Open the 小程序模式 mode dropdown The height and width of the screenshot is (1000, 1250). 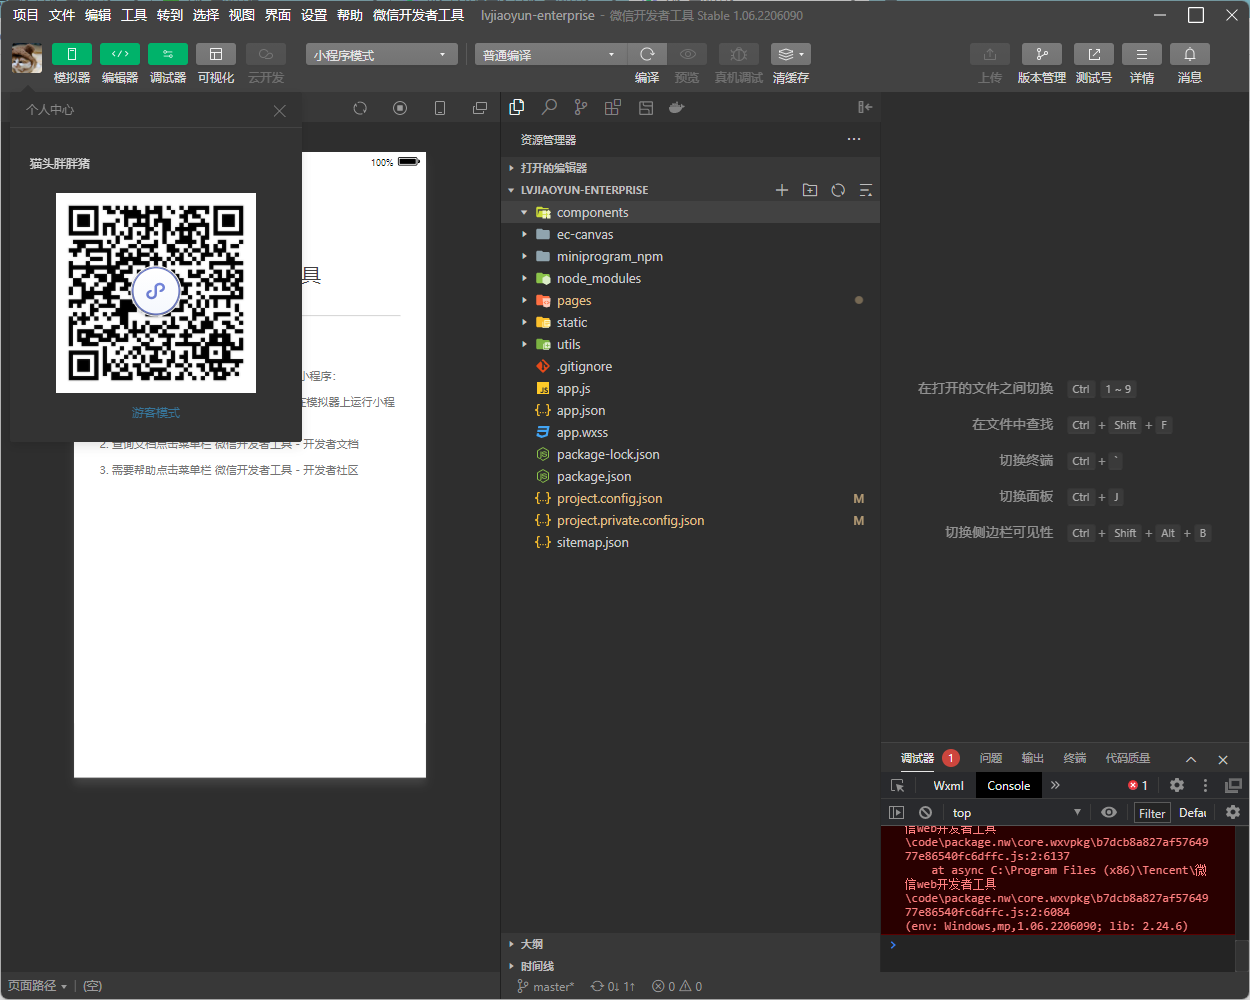[382, 54]
